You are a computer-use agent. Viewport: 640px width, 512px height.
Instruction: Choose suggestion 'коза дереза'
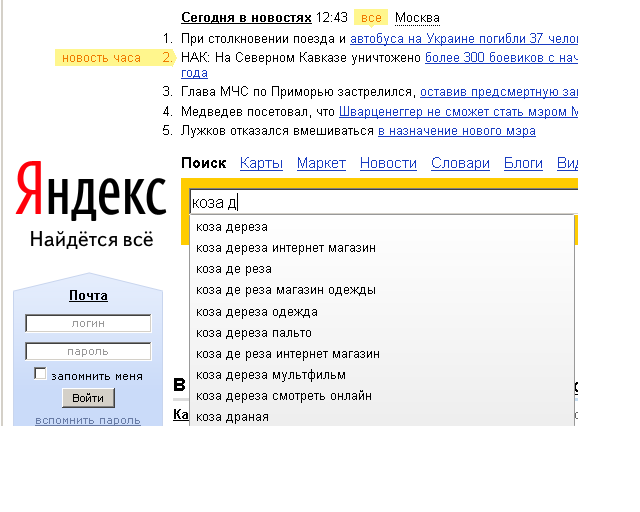(382, 227)
